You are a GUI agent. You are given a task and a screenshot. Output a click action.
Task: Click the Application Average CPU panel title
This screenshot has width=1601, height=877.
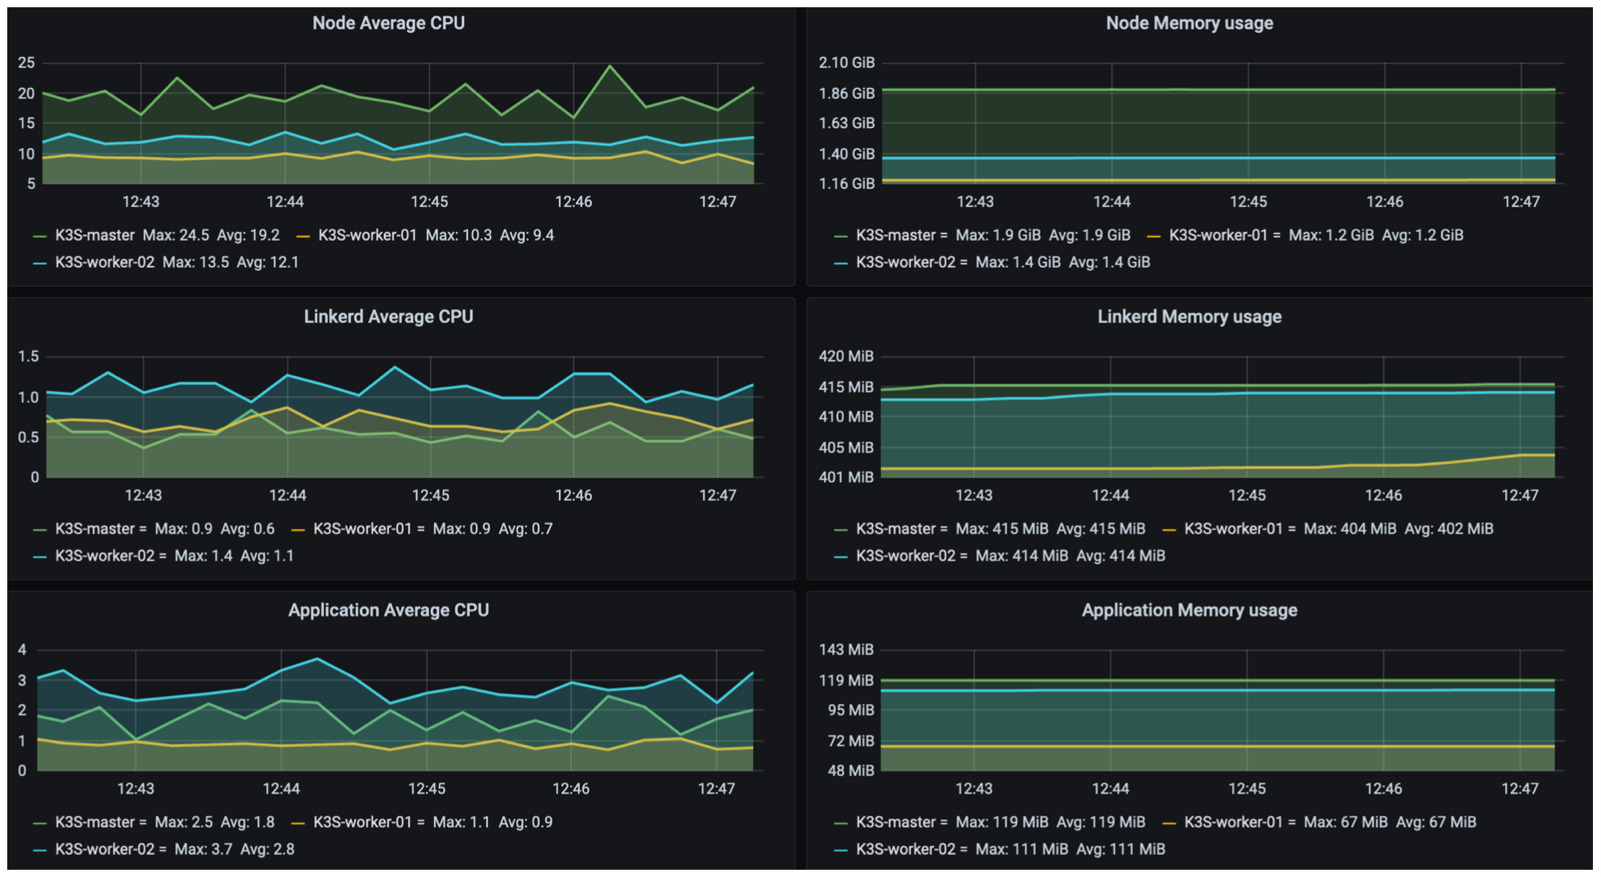(x=388, y=610)
